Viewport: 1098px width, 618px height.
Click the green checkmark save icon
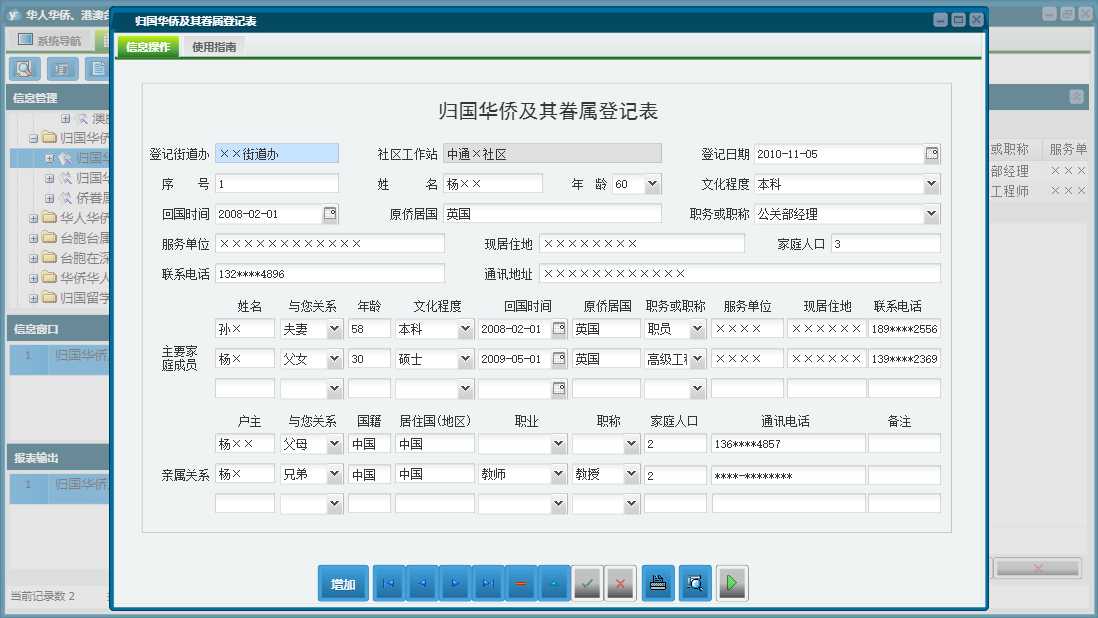(587, 584)
